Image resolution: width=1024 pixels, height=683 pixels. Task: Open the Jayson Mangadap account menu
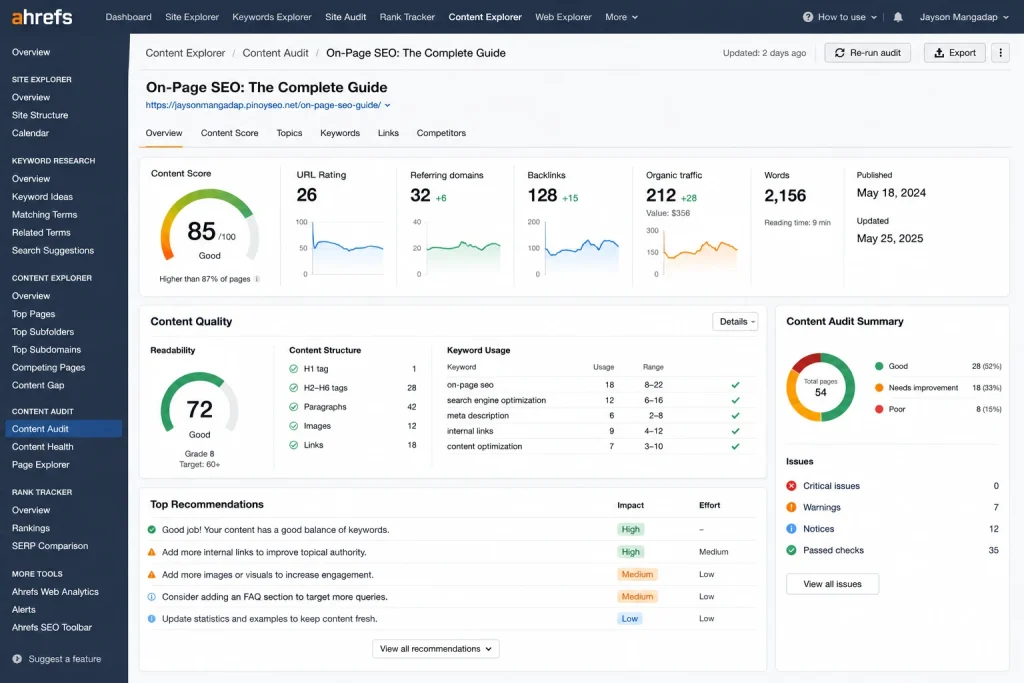click(964, 17)
